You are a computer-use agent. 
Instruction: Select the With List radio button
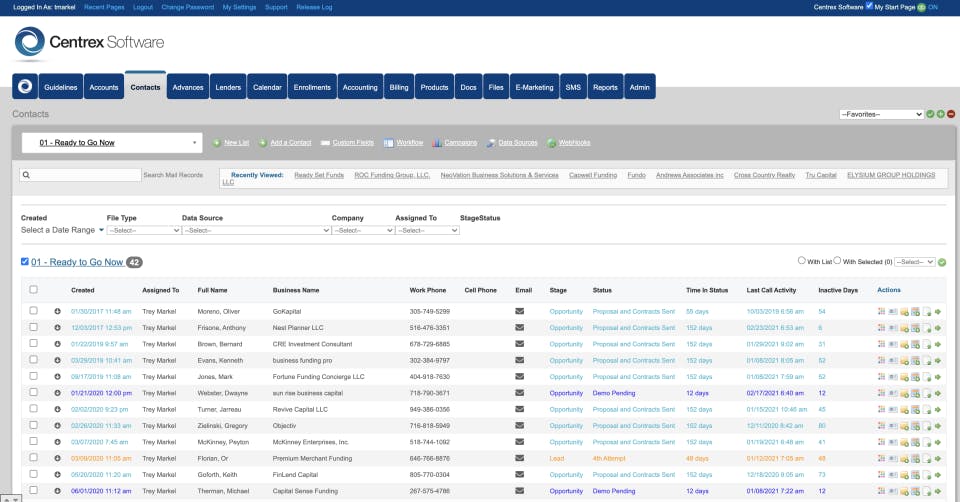pos(802,261)
